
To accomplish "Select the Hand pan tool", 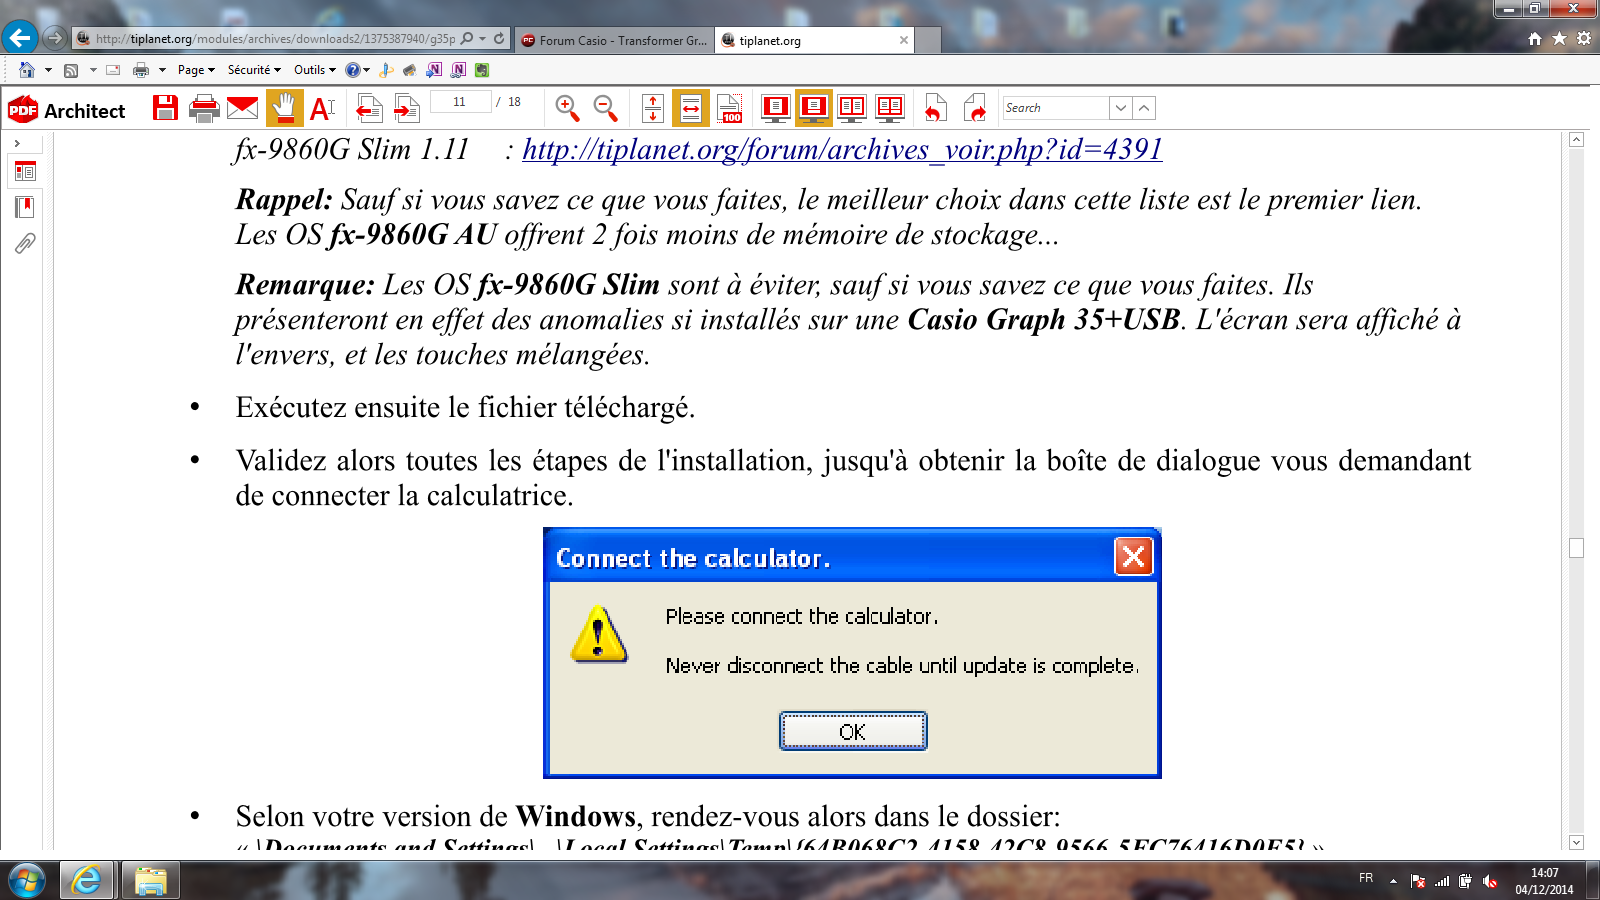I will 285,108.
